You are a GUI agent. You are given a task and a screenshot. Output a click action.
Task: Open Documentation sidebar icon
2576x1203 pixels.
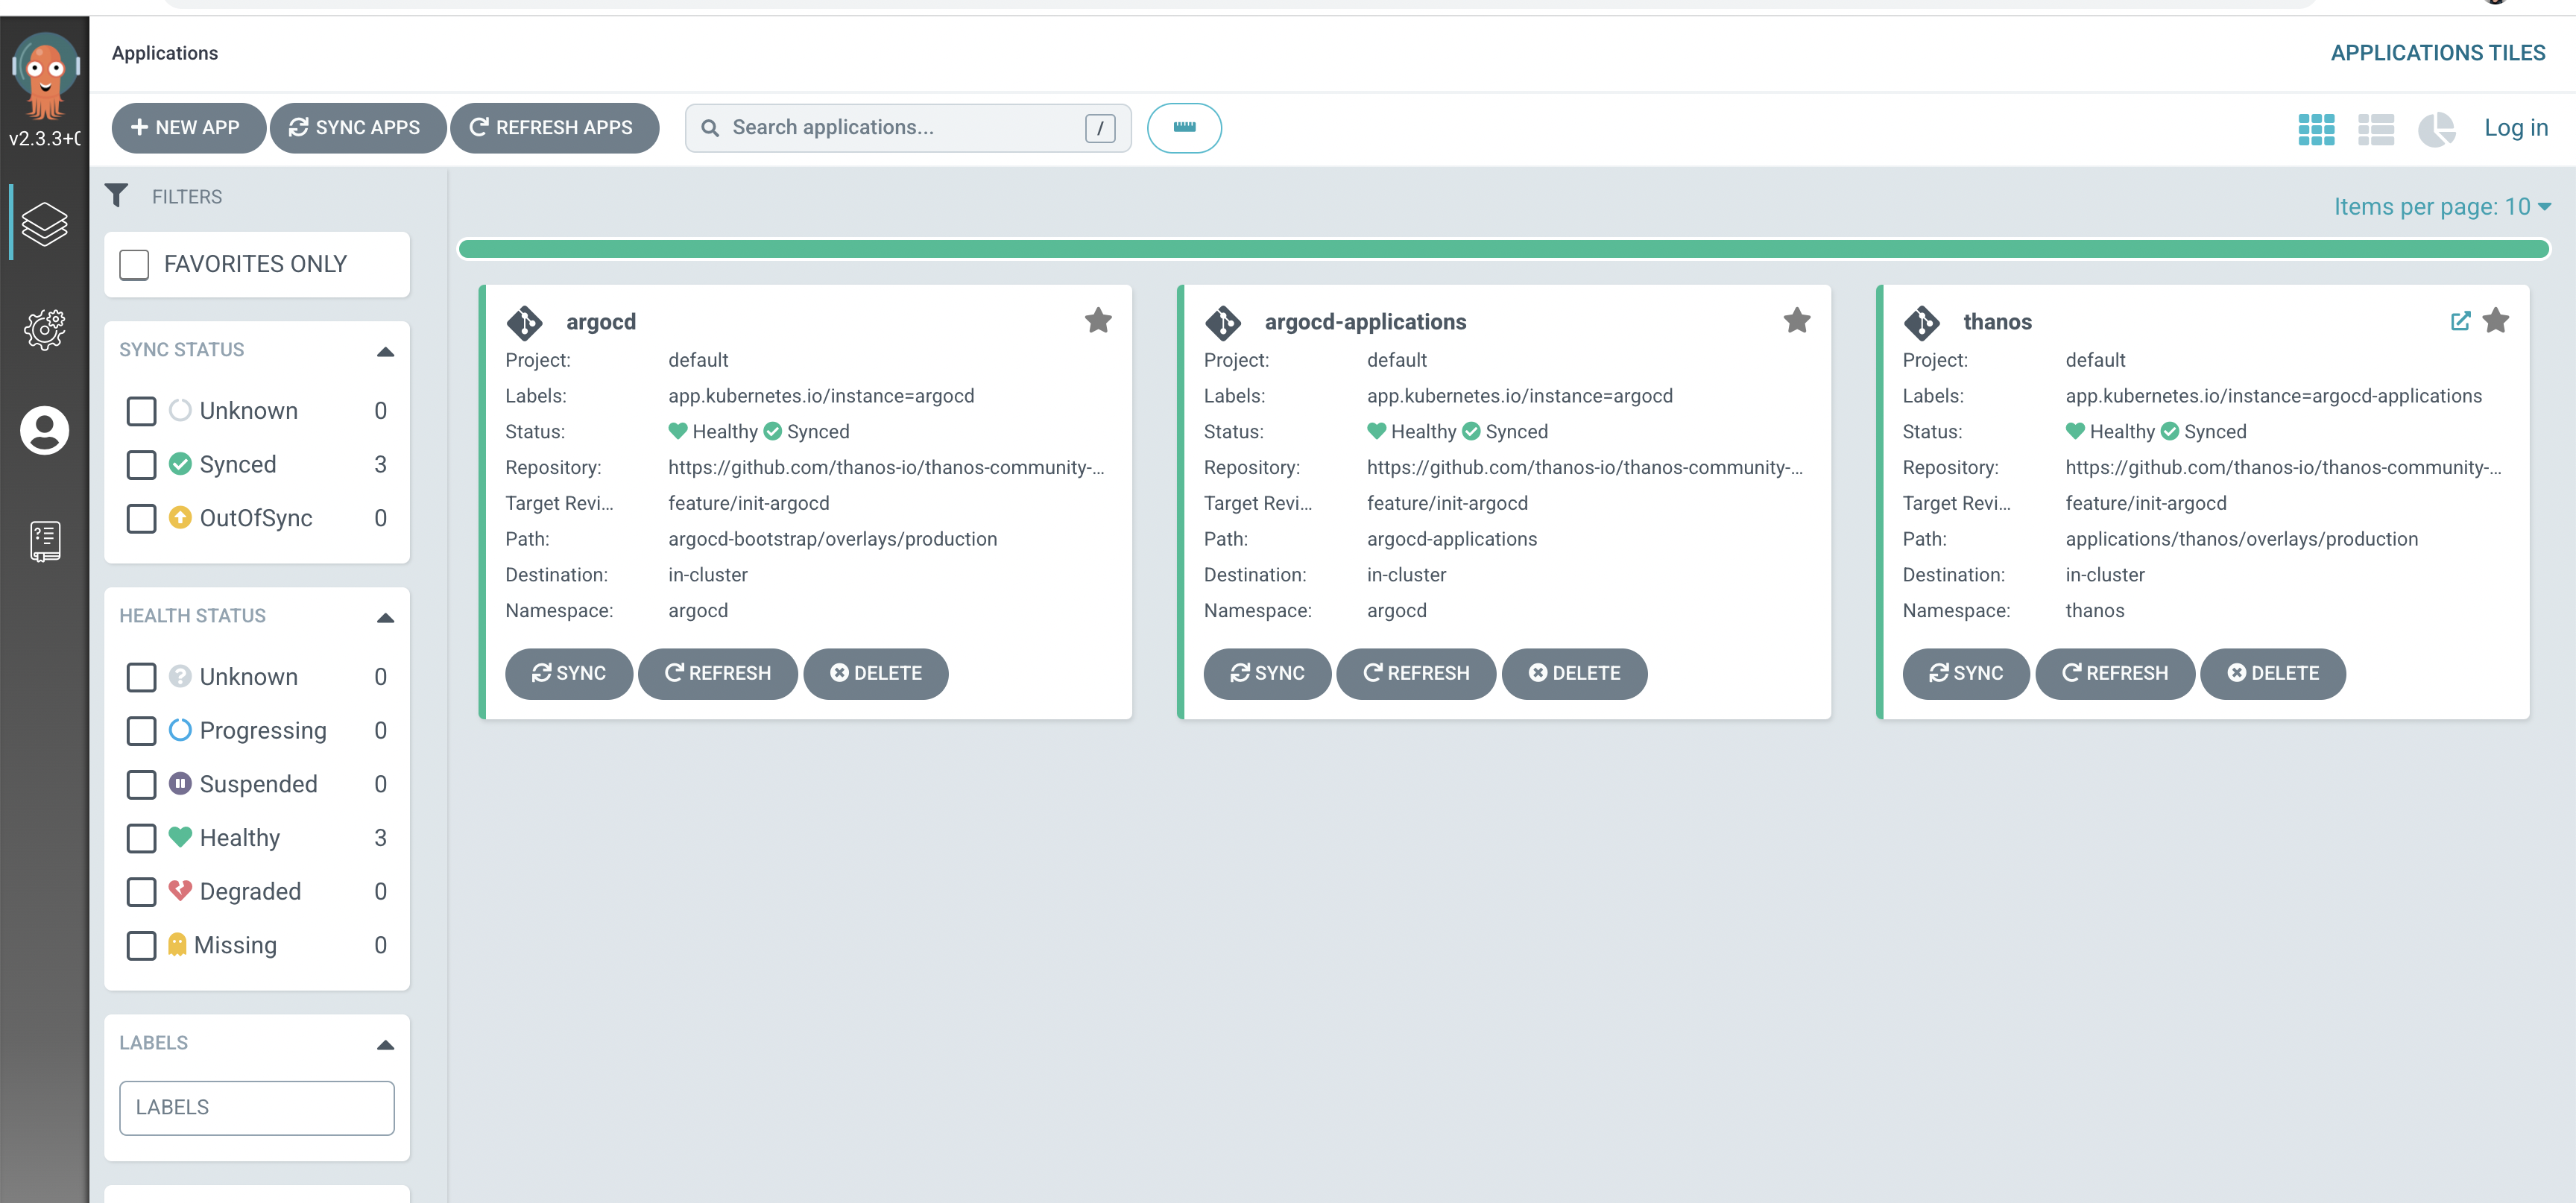click(x=44, y=541)
